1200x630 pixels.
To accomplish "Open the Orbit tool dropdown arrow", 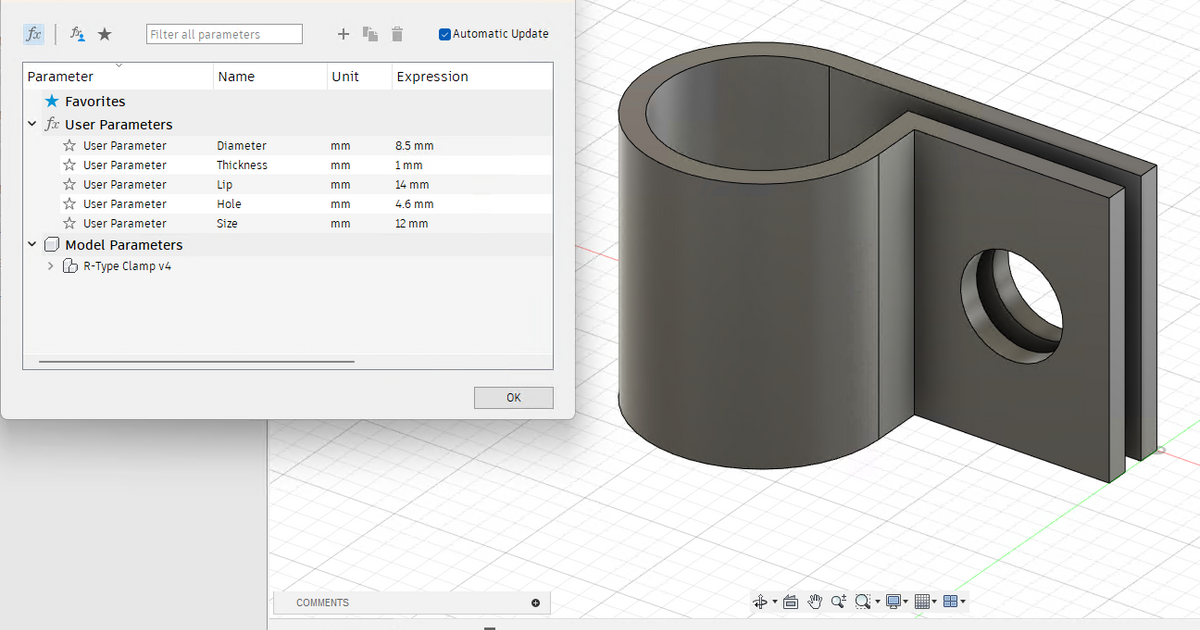I will (775, 601).
